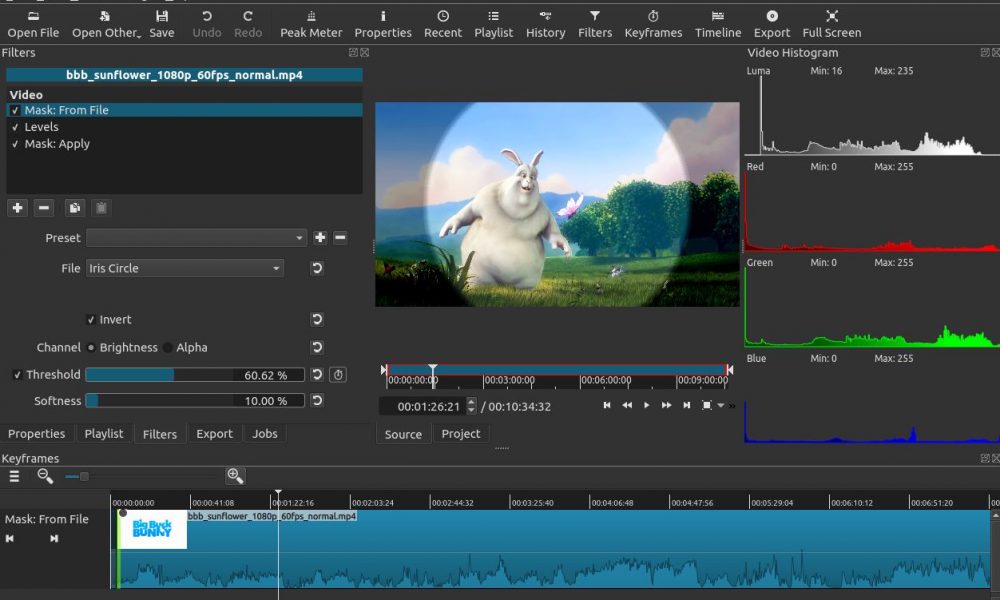Seek to next keyframe for Mask: From File
1000x600 pixels.
coord(54,539)
